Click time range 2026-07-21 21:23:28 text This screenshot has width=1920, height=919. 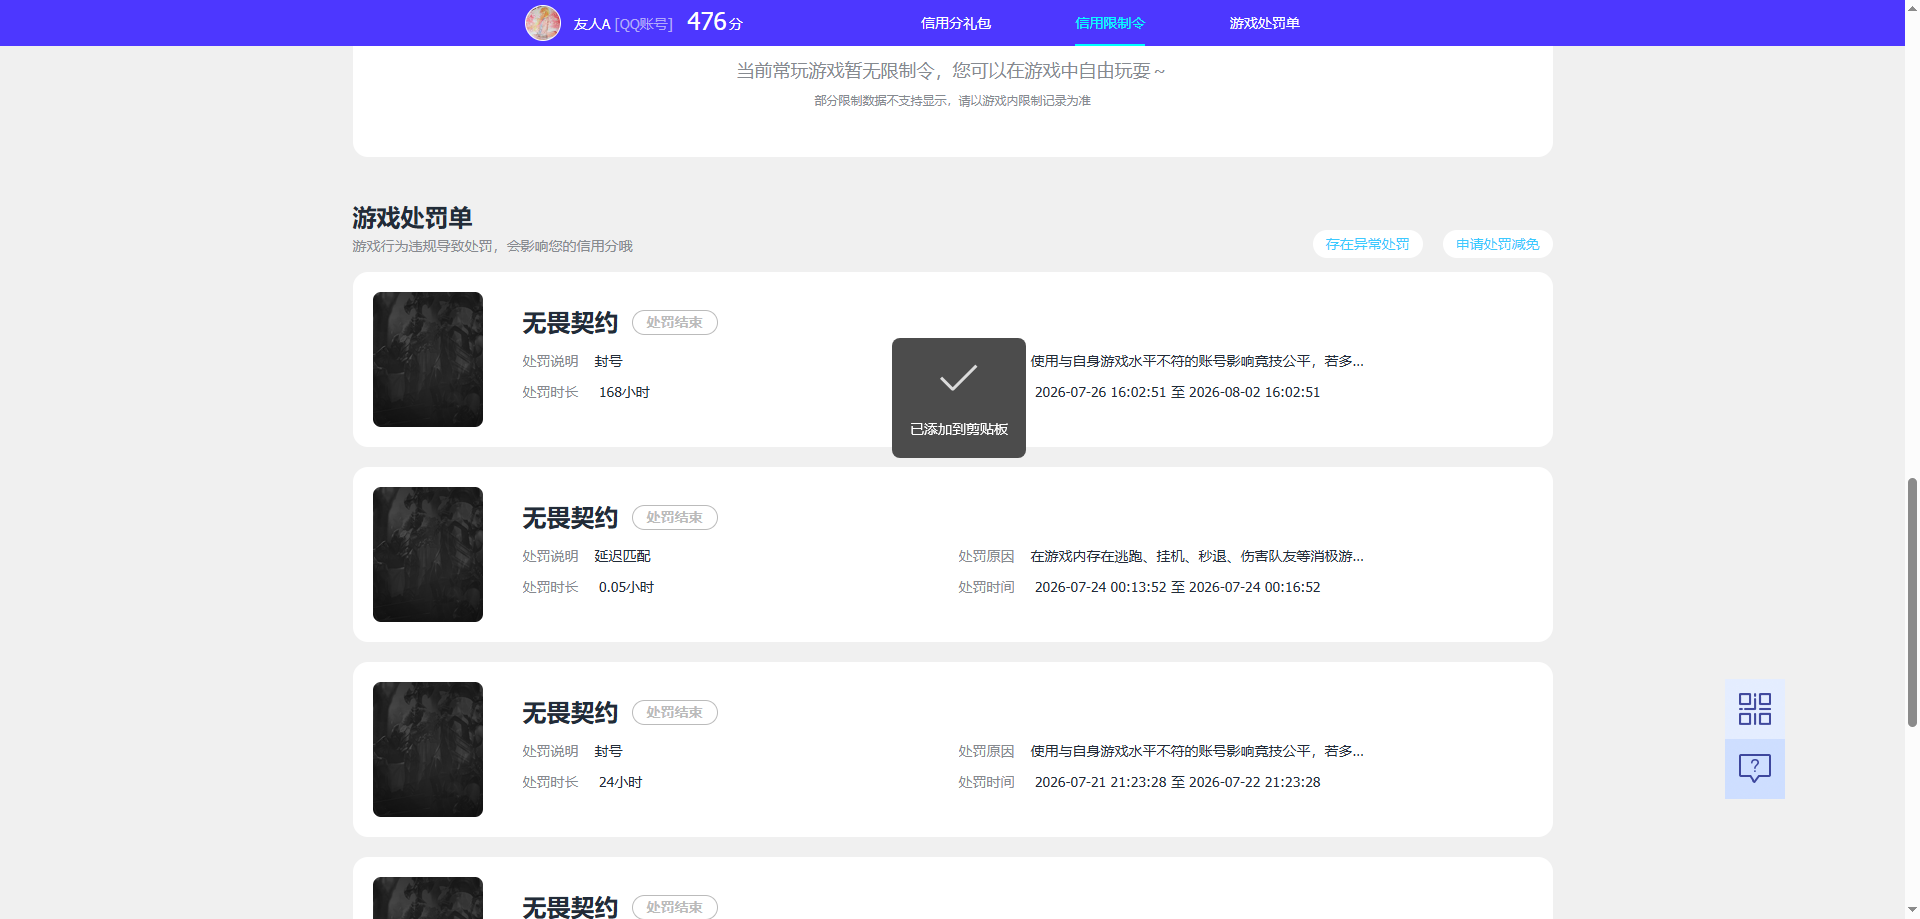point(1177,782)
